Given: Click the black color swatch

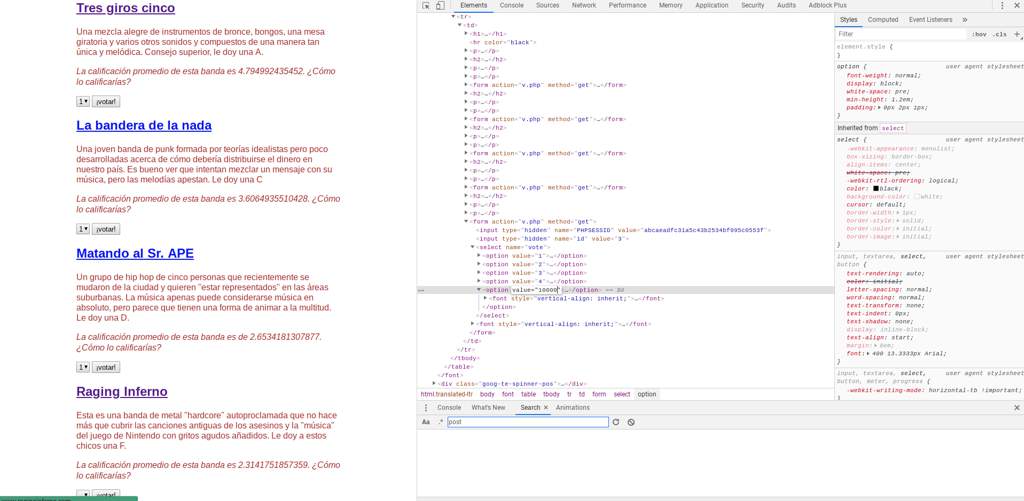Looking at the screenshot, I should tap(876, 189).
